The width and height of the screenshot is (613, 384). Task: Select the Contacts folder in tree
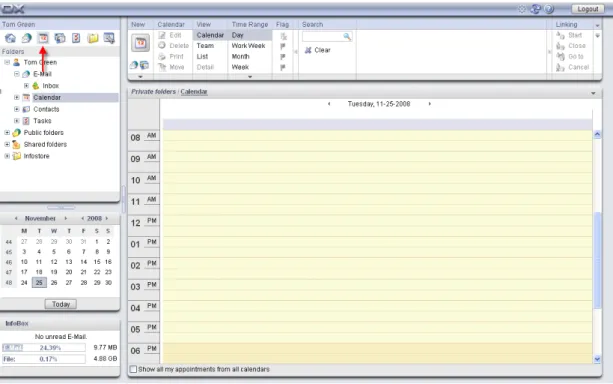(x=46, y=109)
